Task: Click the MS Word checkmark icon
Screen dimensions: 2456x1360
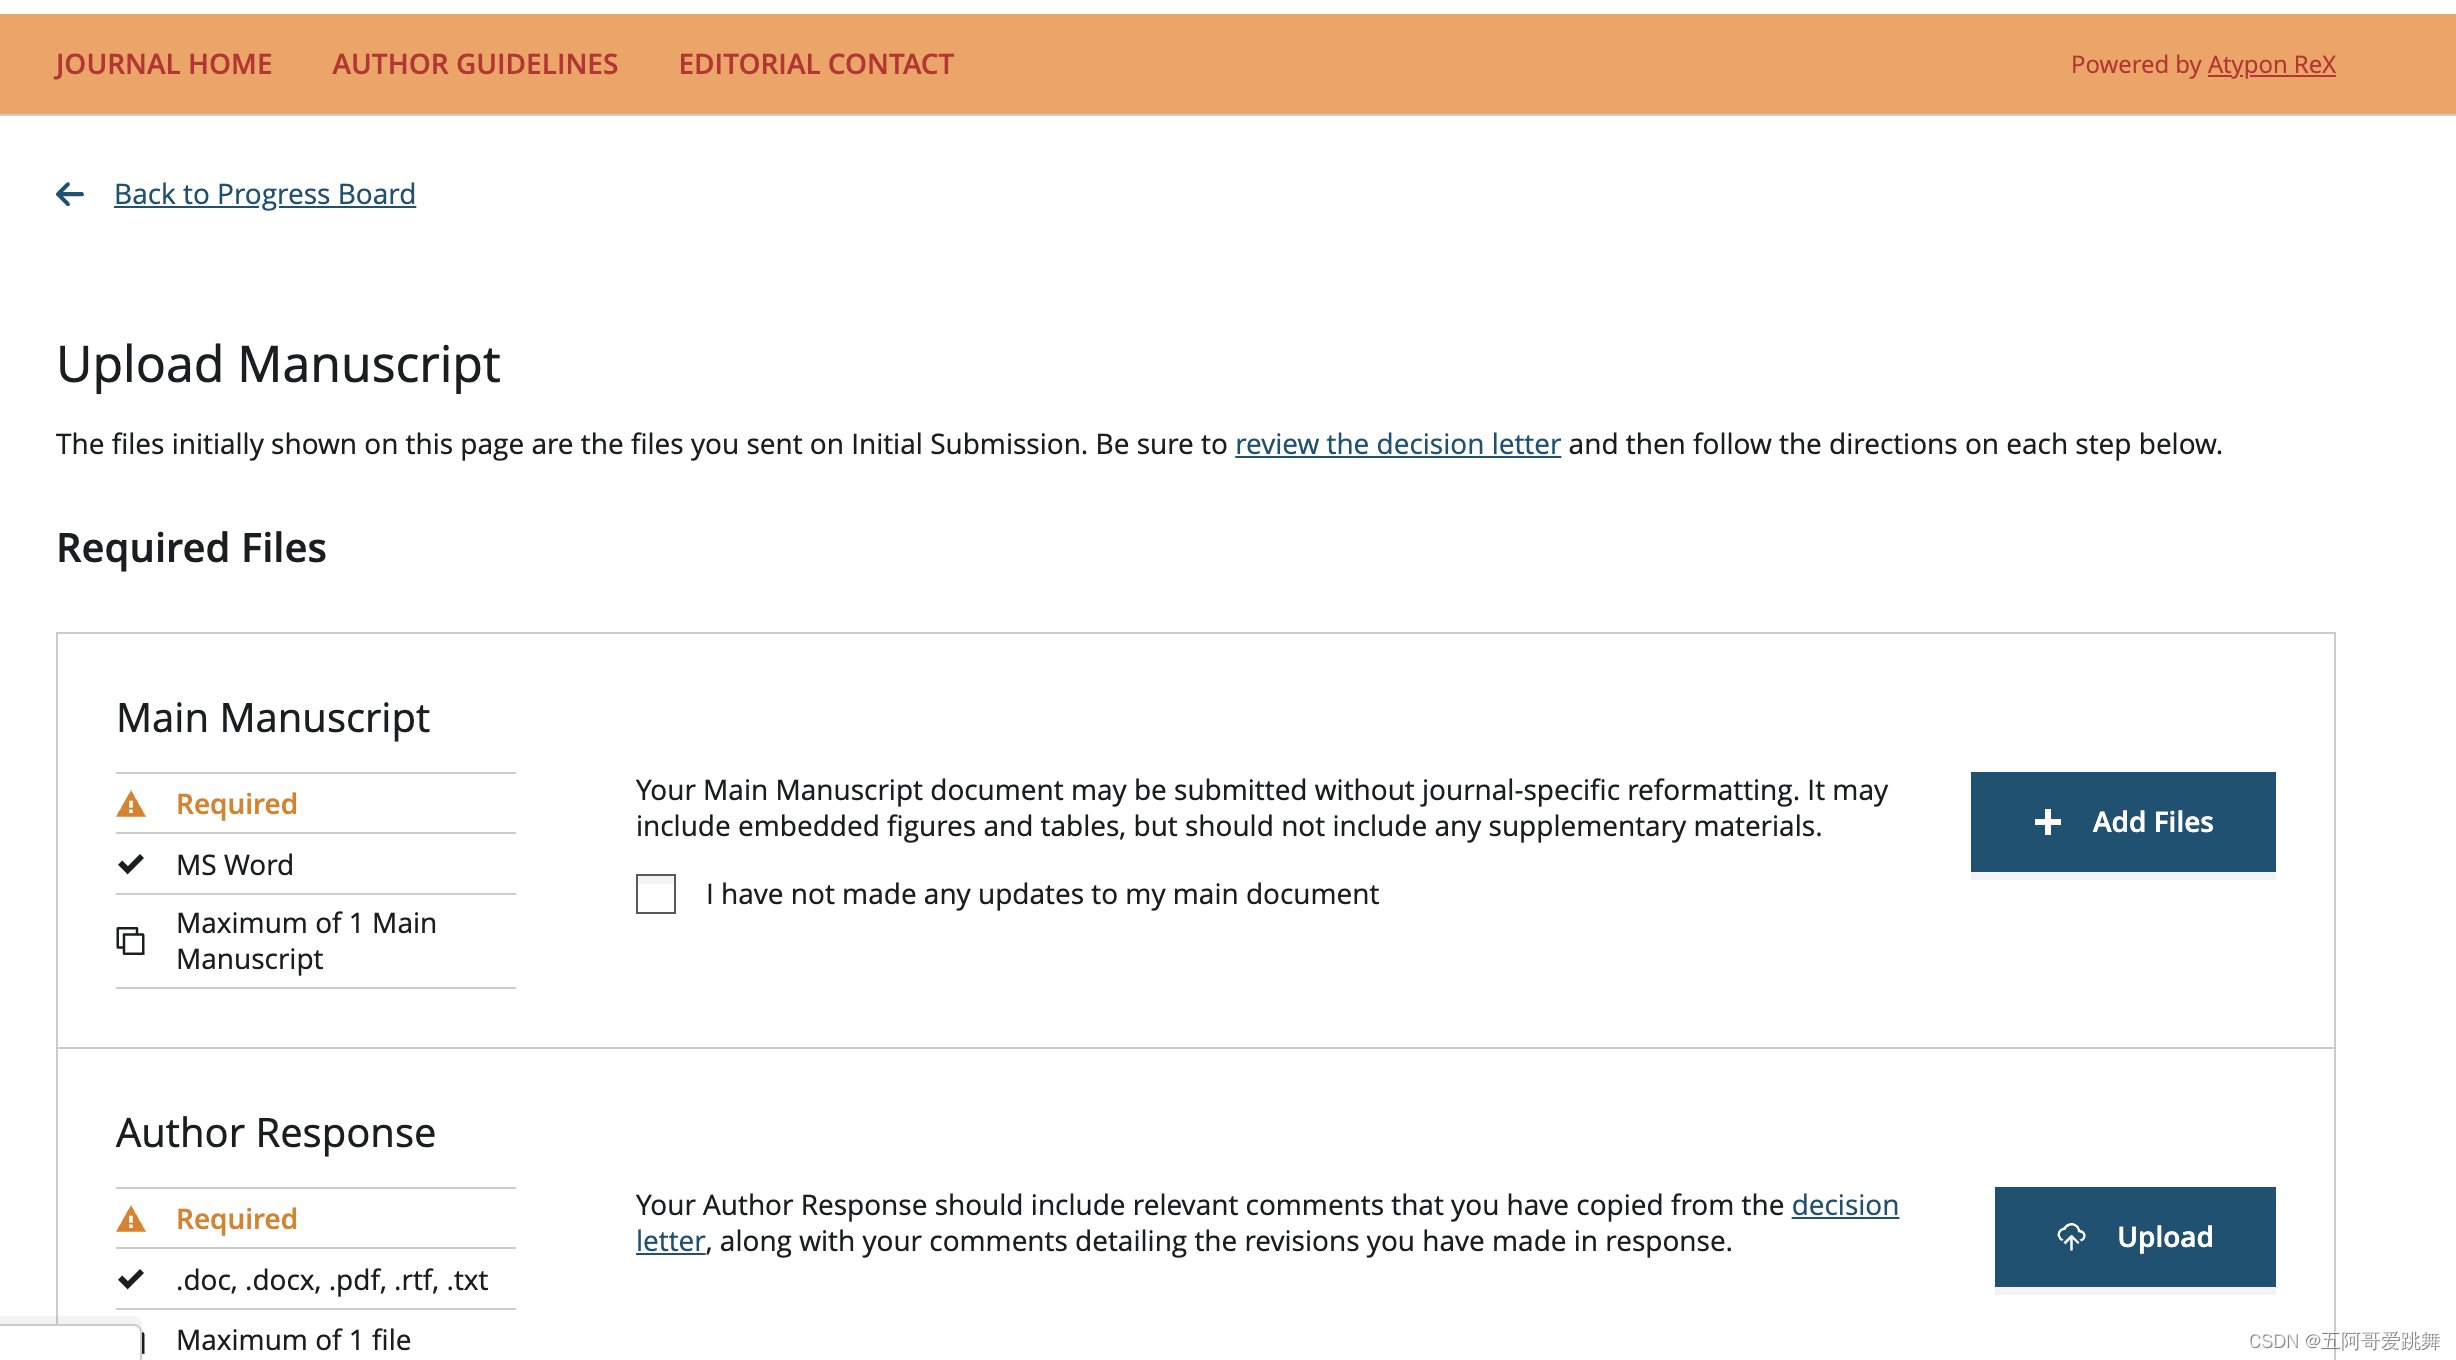Action: point(131,864)
